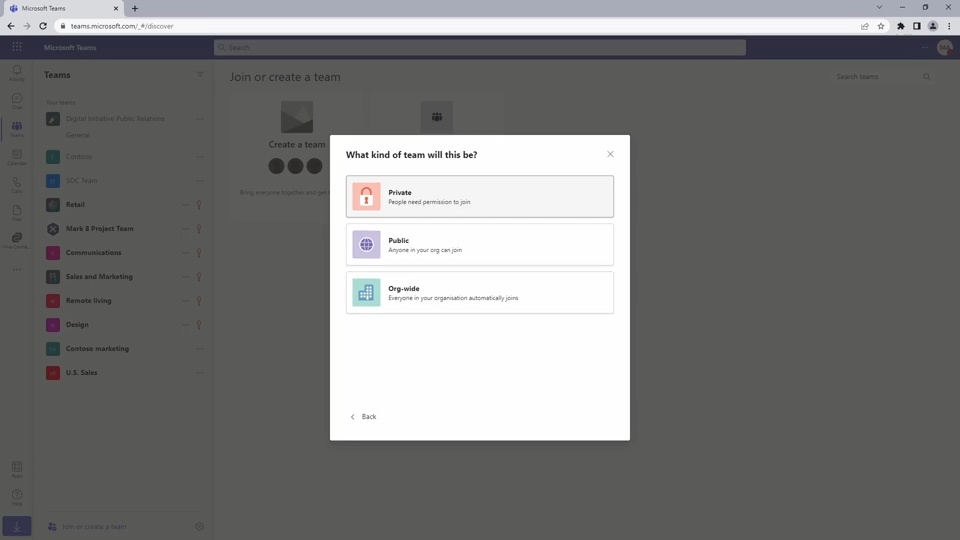Go Back in the create team dialog
960x540 pixels.
[x=363, y=416]
